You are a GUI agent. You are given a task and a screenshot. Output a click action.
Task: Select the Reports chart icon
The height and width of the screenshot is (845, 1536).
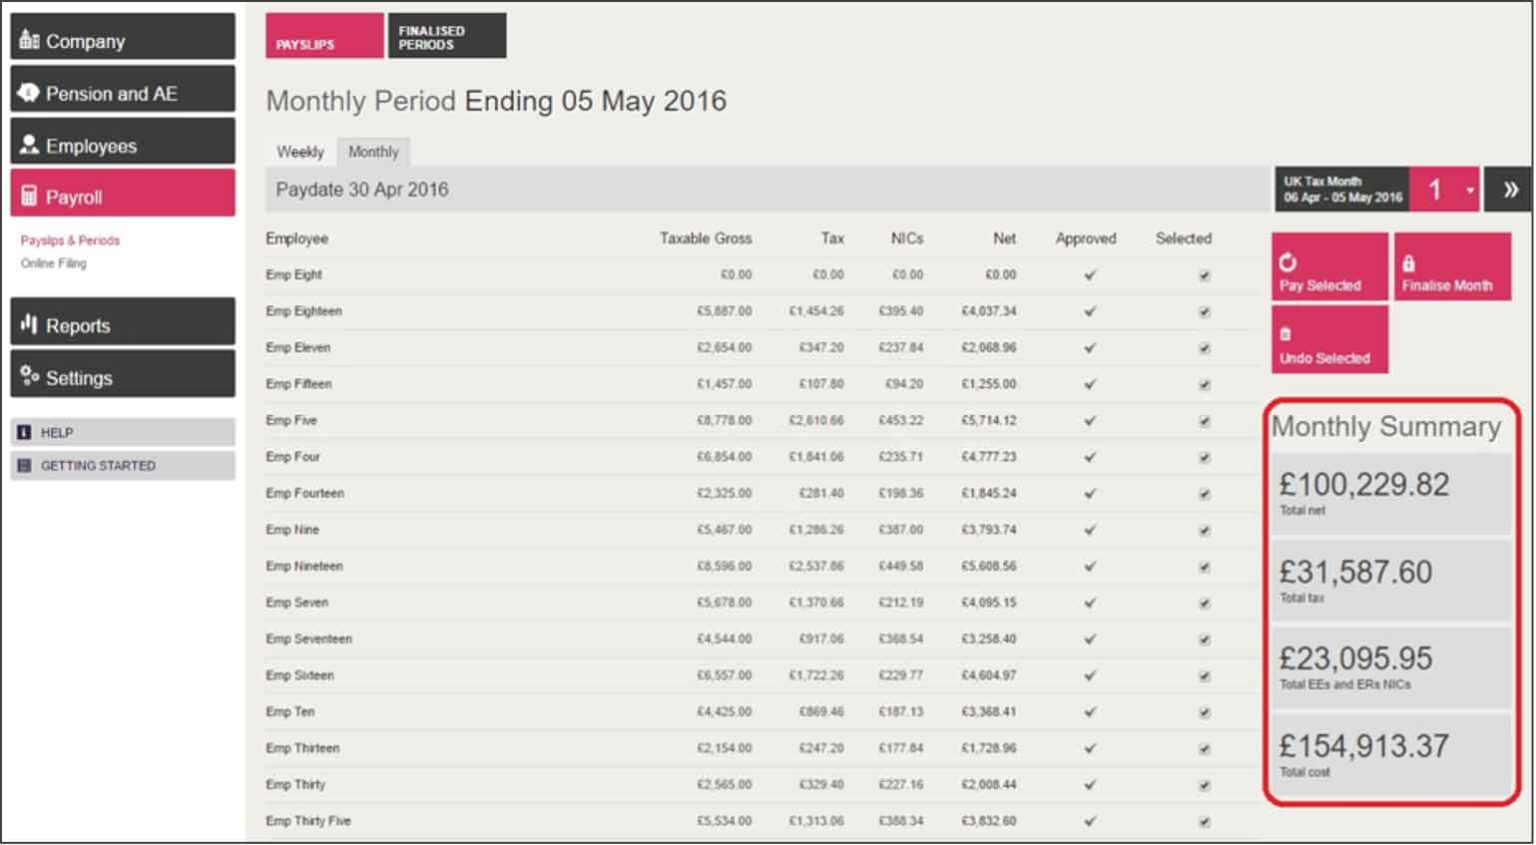point(28,321)
